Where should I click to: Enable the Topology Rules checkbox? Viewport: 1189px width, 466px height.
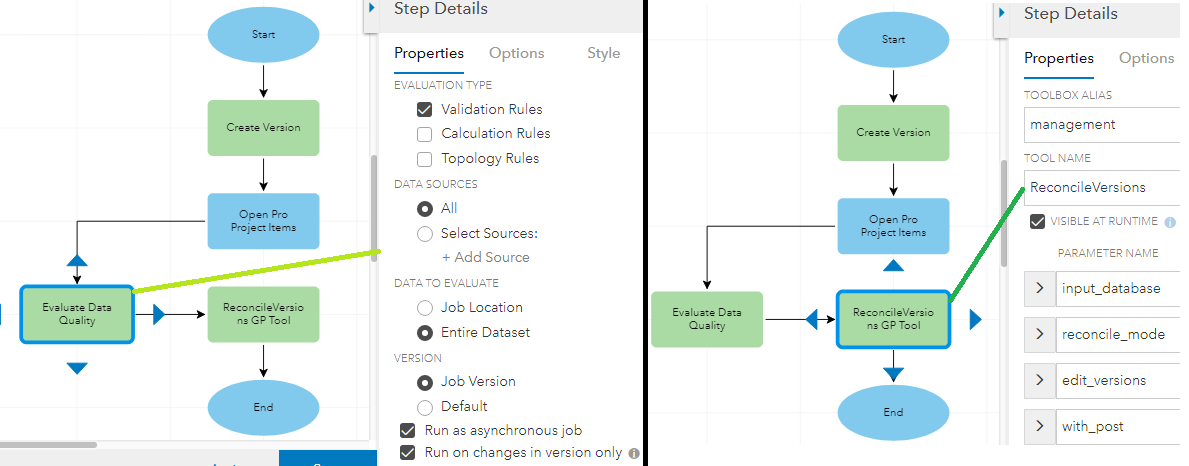click(424, 158)
